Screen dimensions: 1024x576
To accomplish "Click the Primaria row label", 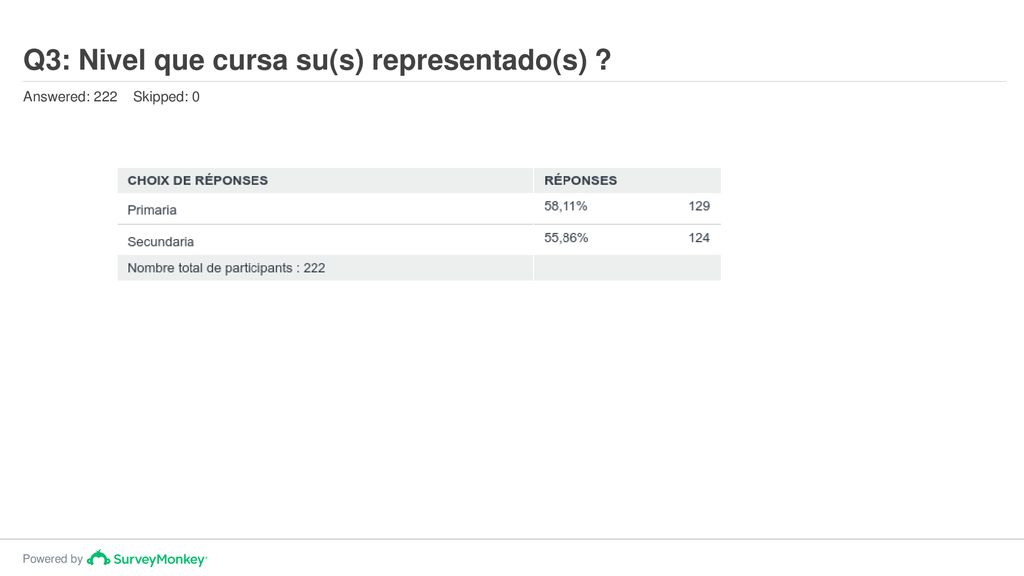I will tap(152, 210).
